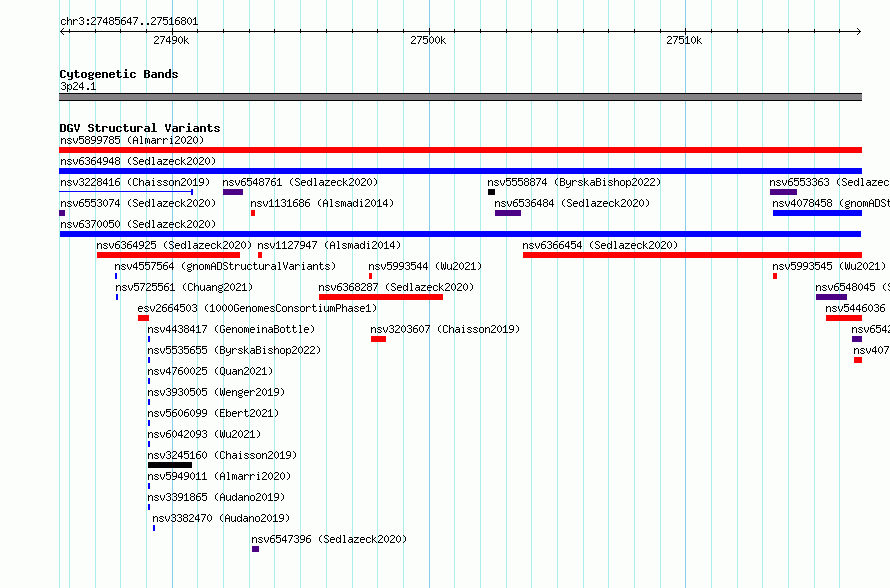This screenshot has height=588, width=890.
Task: Open variant nsv3382470 (Audano2019) label
Action: pos(221,518)
